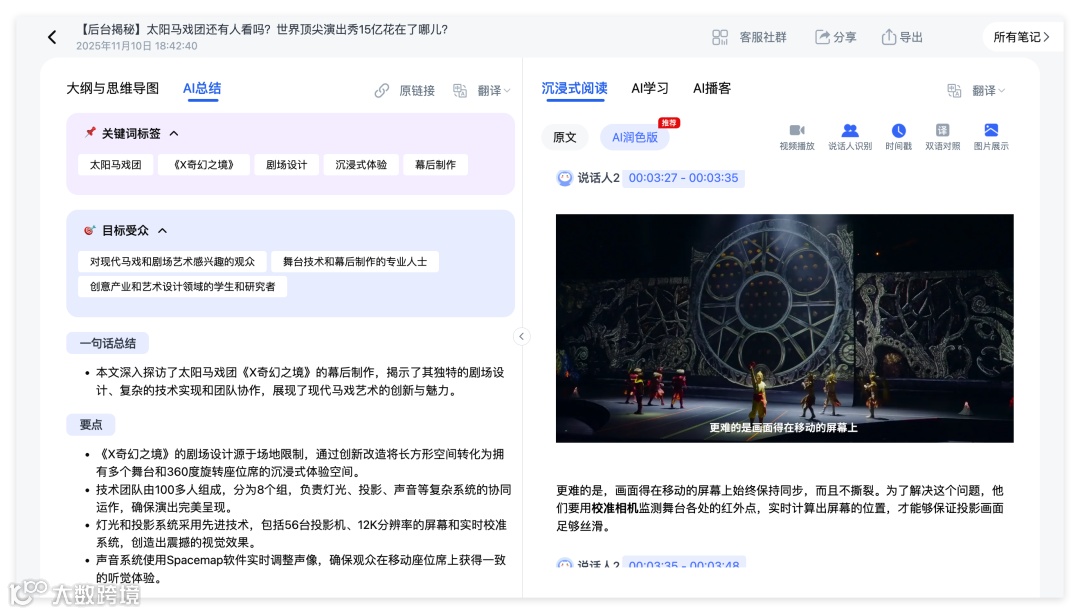Viewport: 1080px width, 614px height.
Task: Switch to the AI学习 tab
Action: pos(650,88)
